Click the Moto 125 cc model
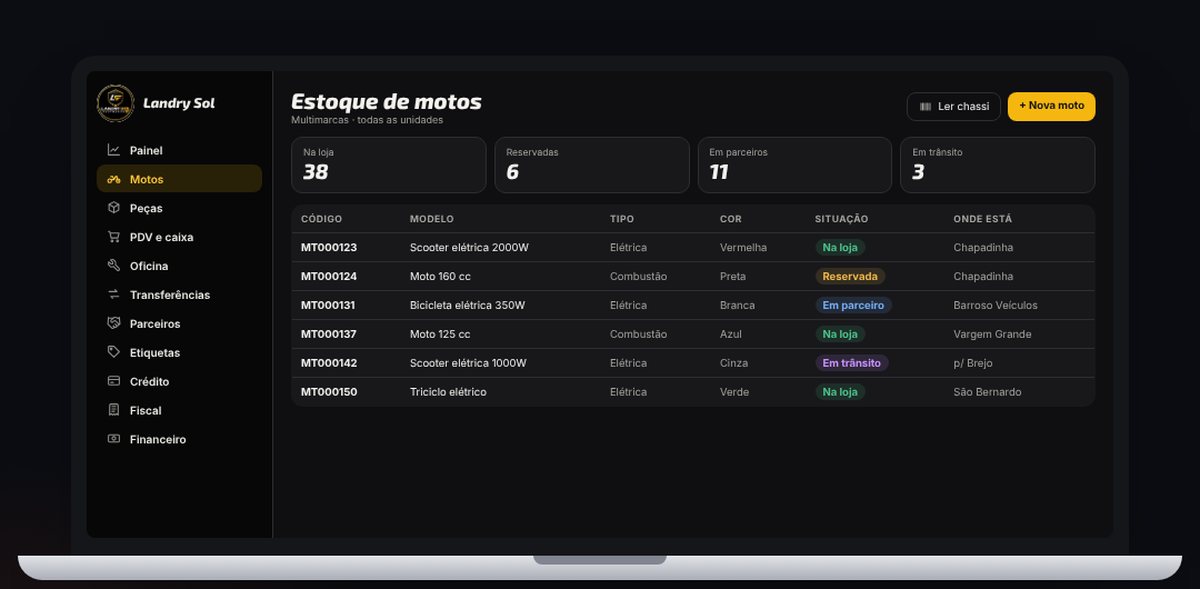Viewport: 1200px width, 589px height. (x=440, y=334)
